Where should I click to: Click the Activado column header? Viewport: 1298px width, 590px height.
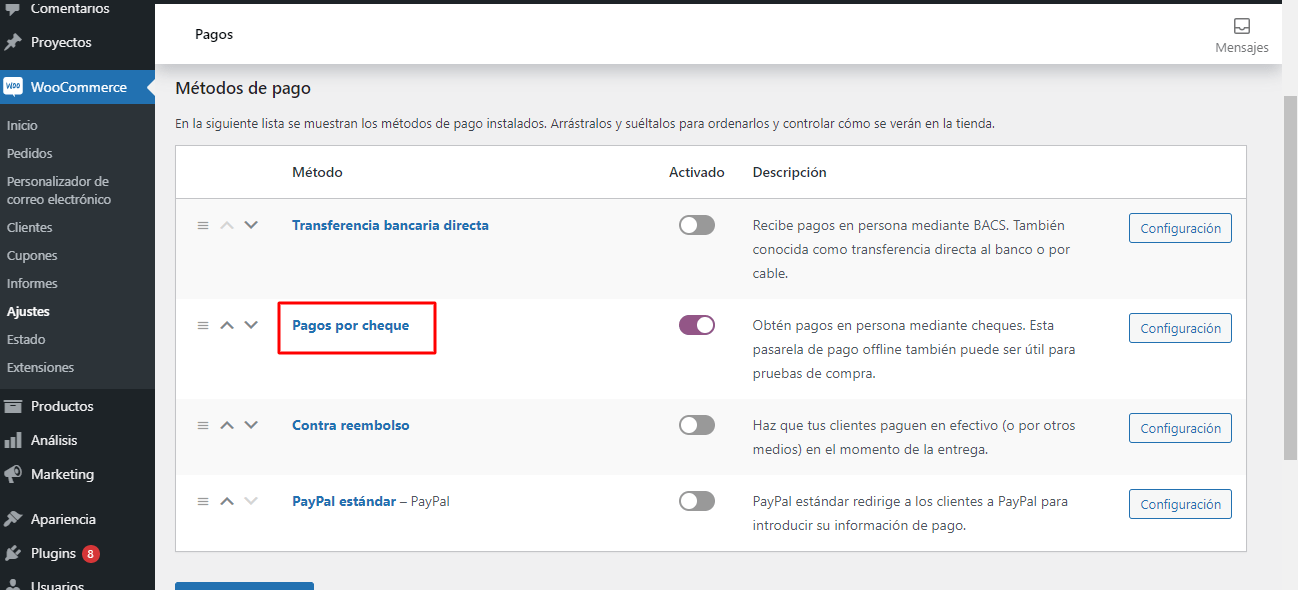(x=697, y=172)
